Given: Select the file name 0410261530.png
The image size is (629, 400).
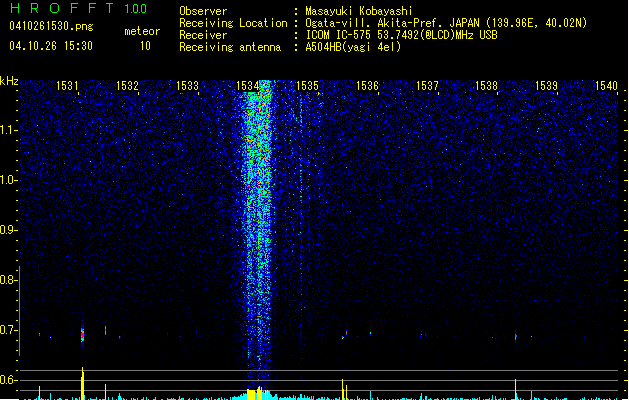Looking at the screenshot, I should [x=51, y=26].
